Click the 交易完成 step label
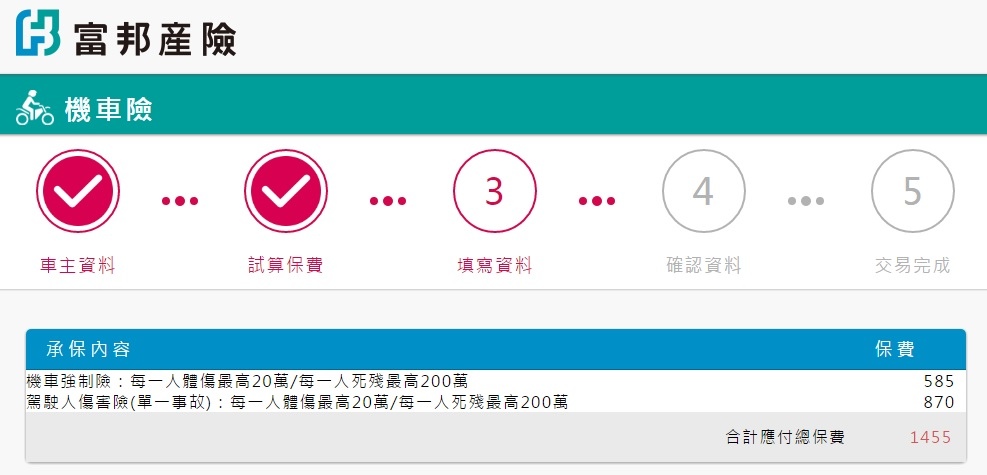This screenshot has height=475, width=987. 913,265
